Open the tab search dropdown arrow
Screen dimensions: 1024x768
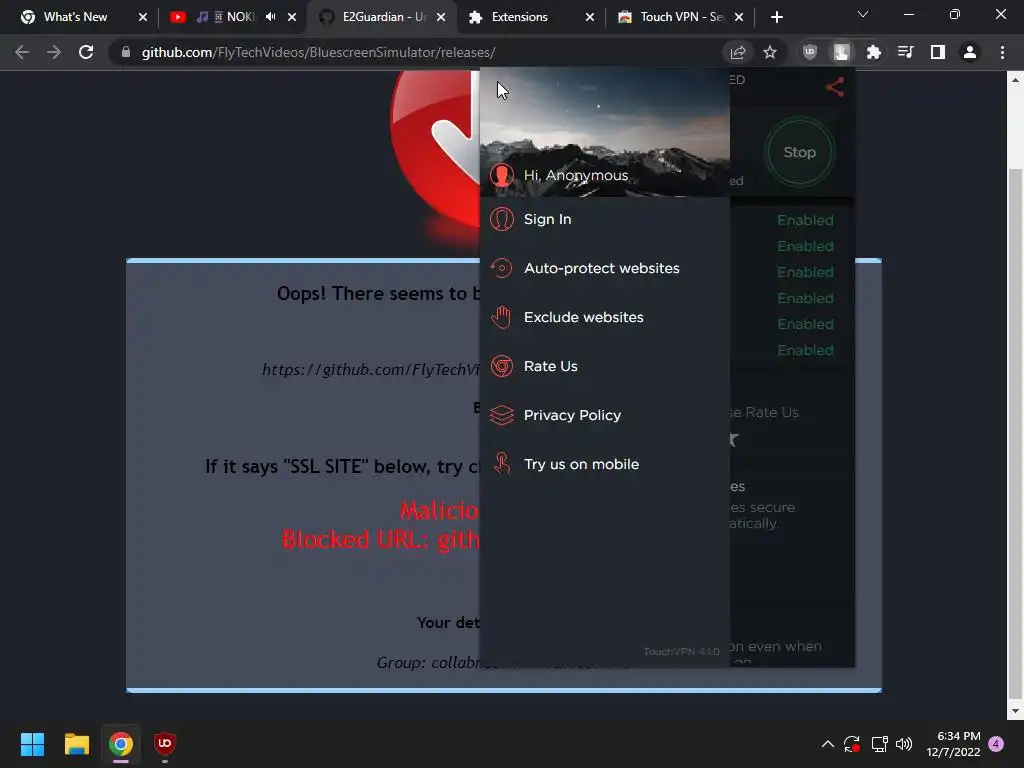(863, 14)
